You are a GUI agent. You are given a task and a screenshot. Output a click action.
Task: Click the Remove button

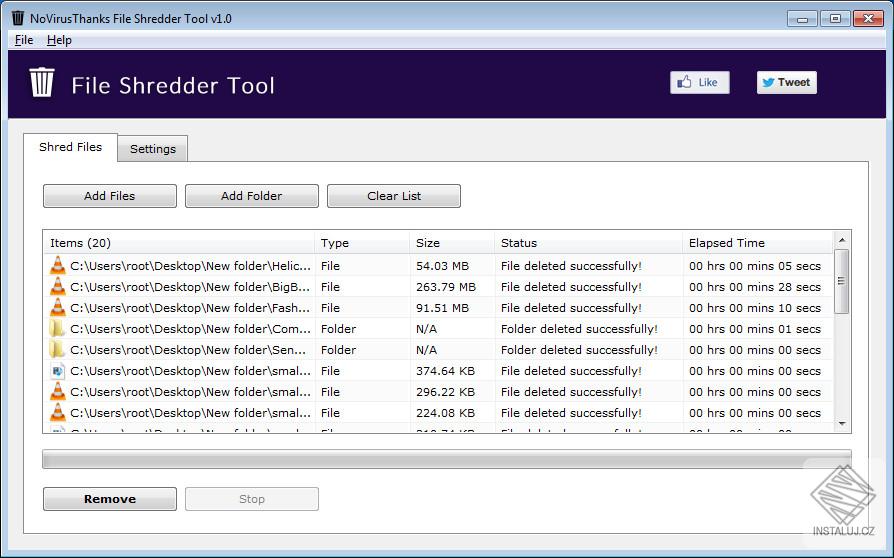pos(109,499)
